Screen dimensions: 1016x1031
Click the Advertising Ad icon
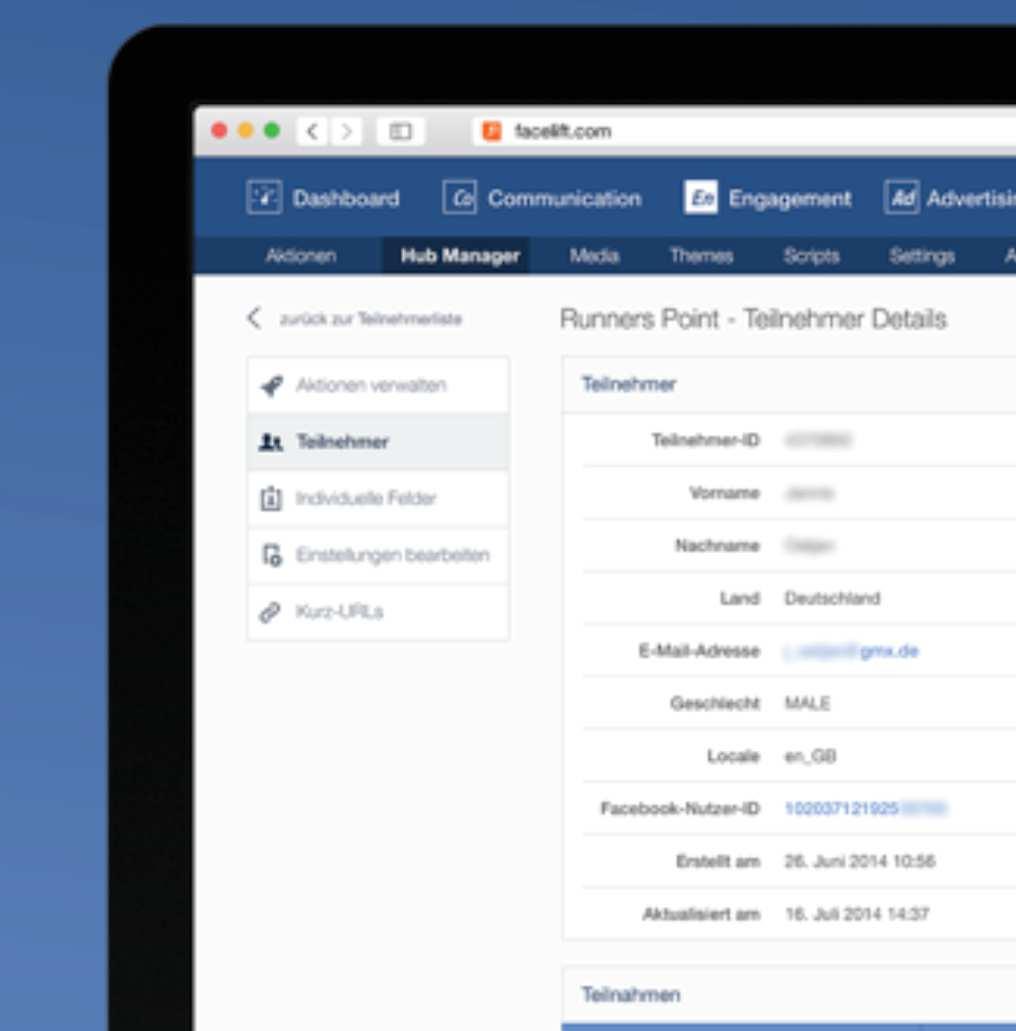pos(902,197)
